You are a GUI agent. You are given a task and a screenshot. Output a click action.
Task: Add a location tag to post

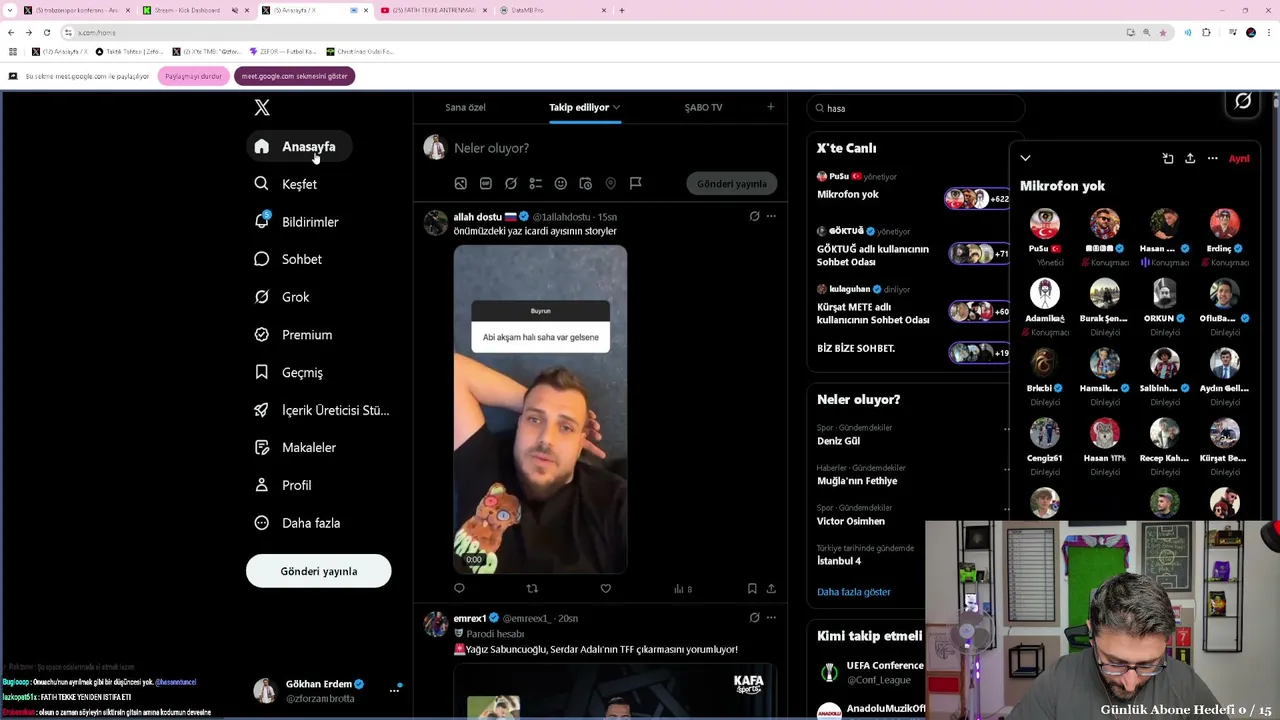[611, 184]
